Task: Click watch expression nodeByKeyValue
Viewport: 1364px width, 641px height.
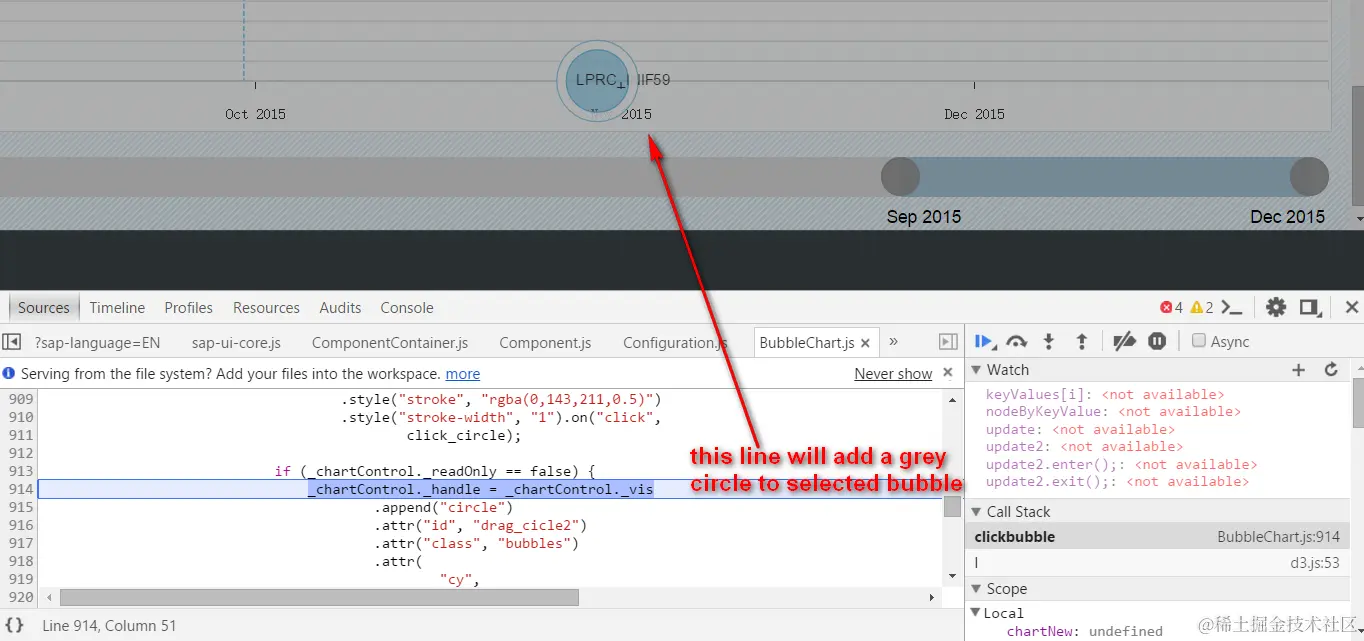Action: (1113, 411)
